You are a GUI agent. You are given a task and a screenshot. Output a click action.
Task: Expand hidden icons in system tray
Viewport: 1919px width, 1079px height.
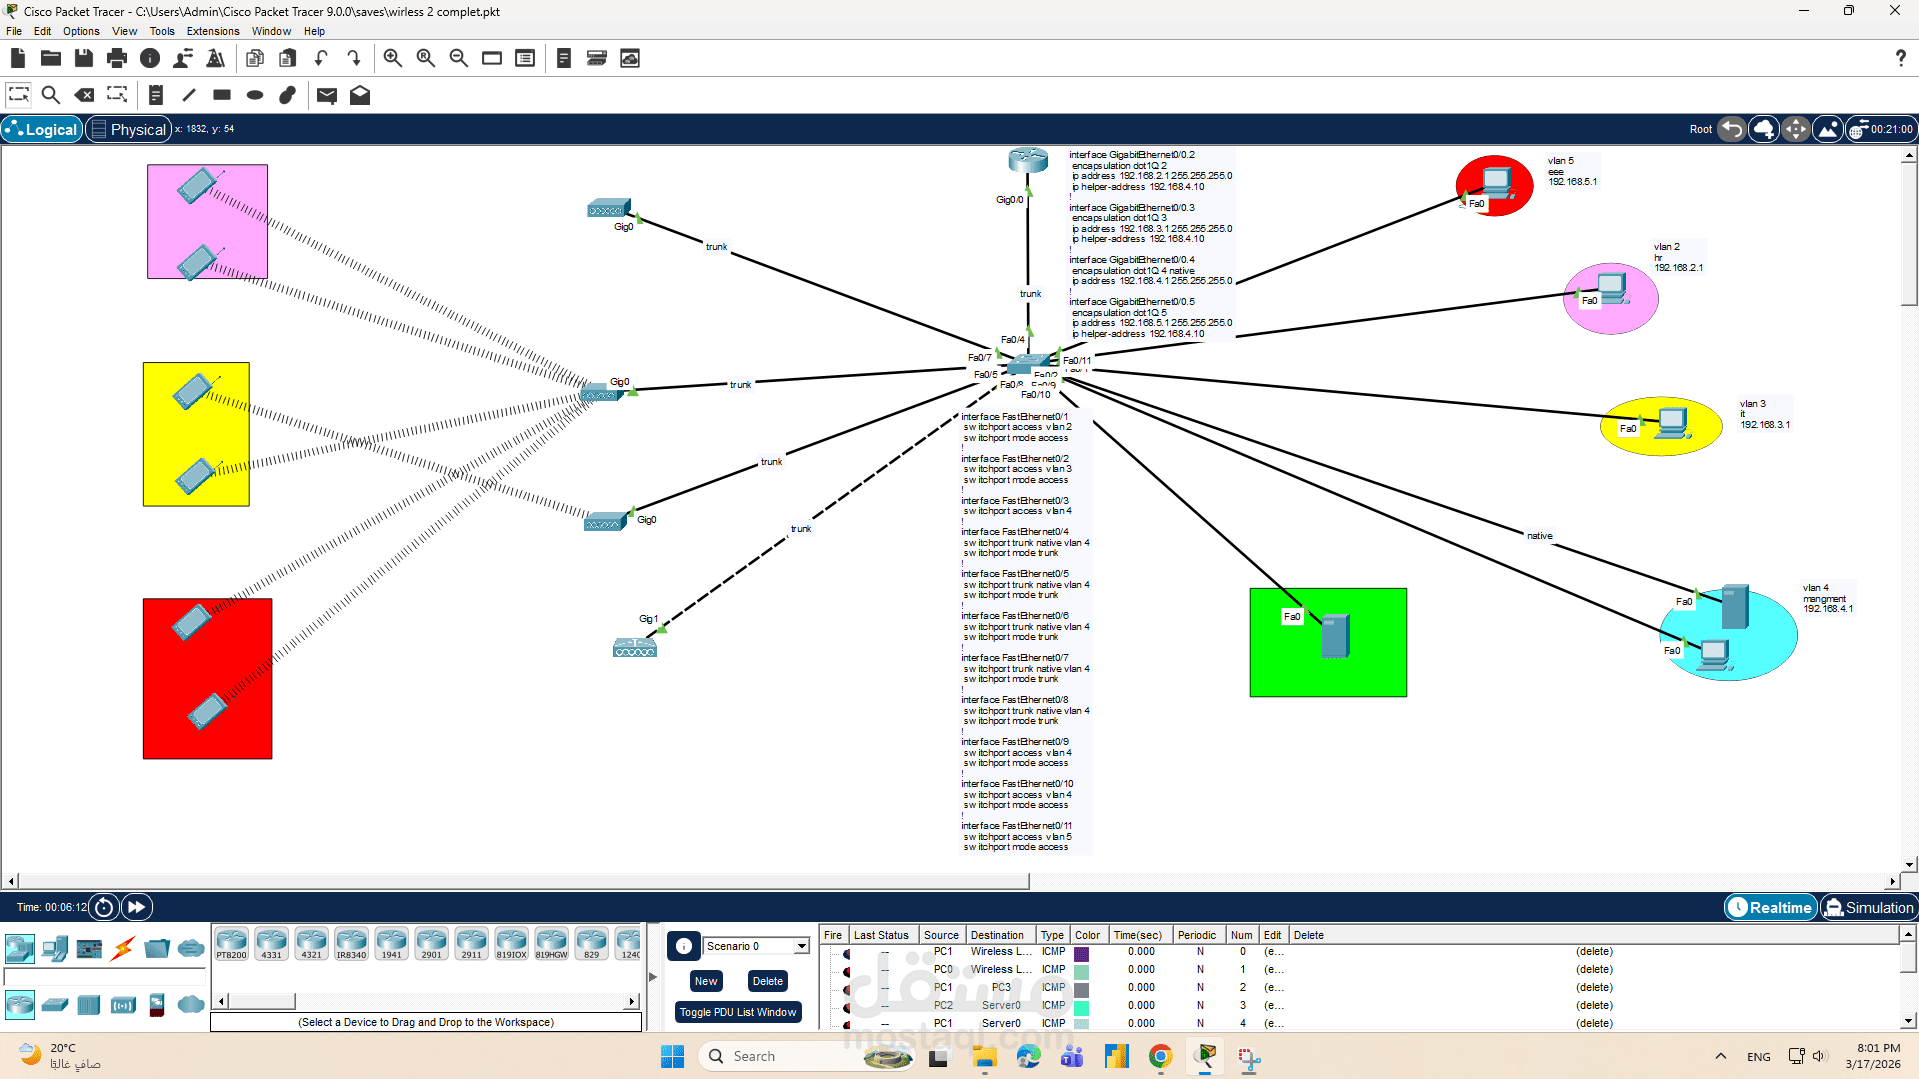pos(1721,1055)
